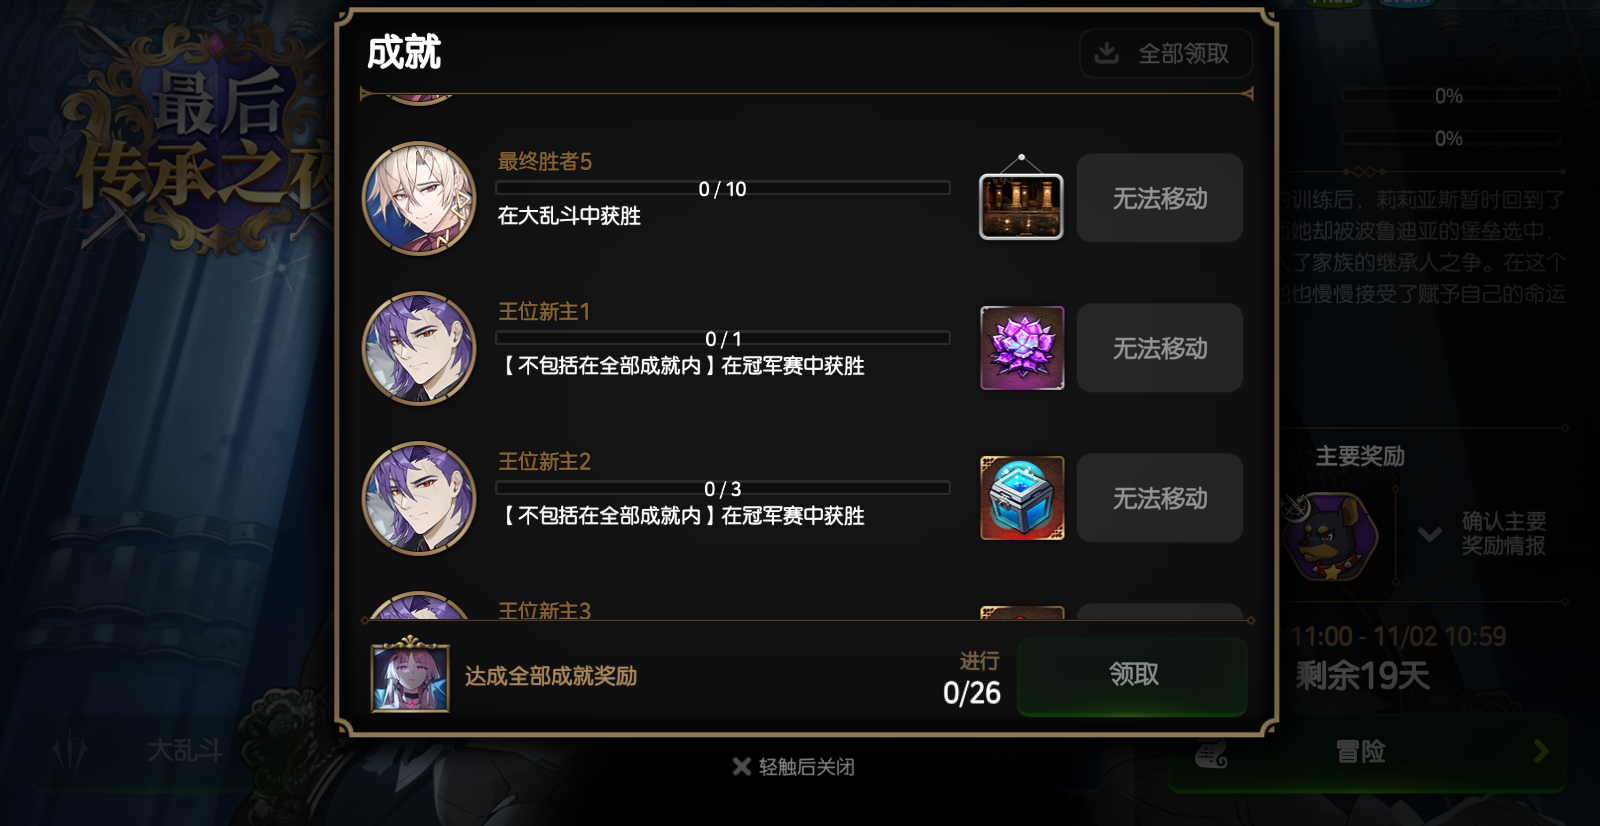
Task: Expand 确认主要奖励情报 chevron
Action: 1430,534
